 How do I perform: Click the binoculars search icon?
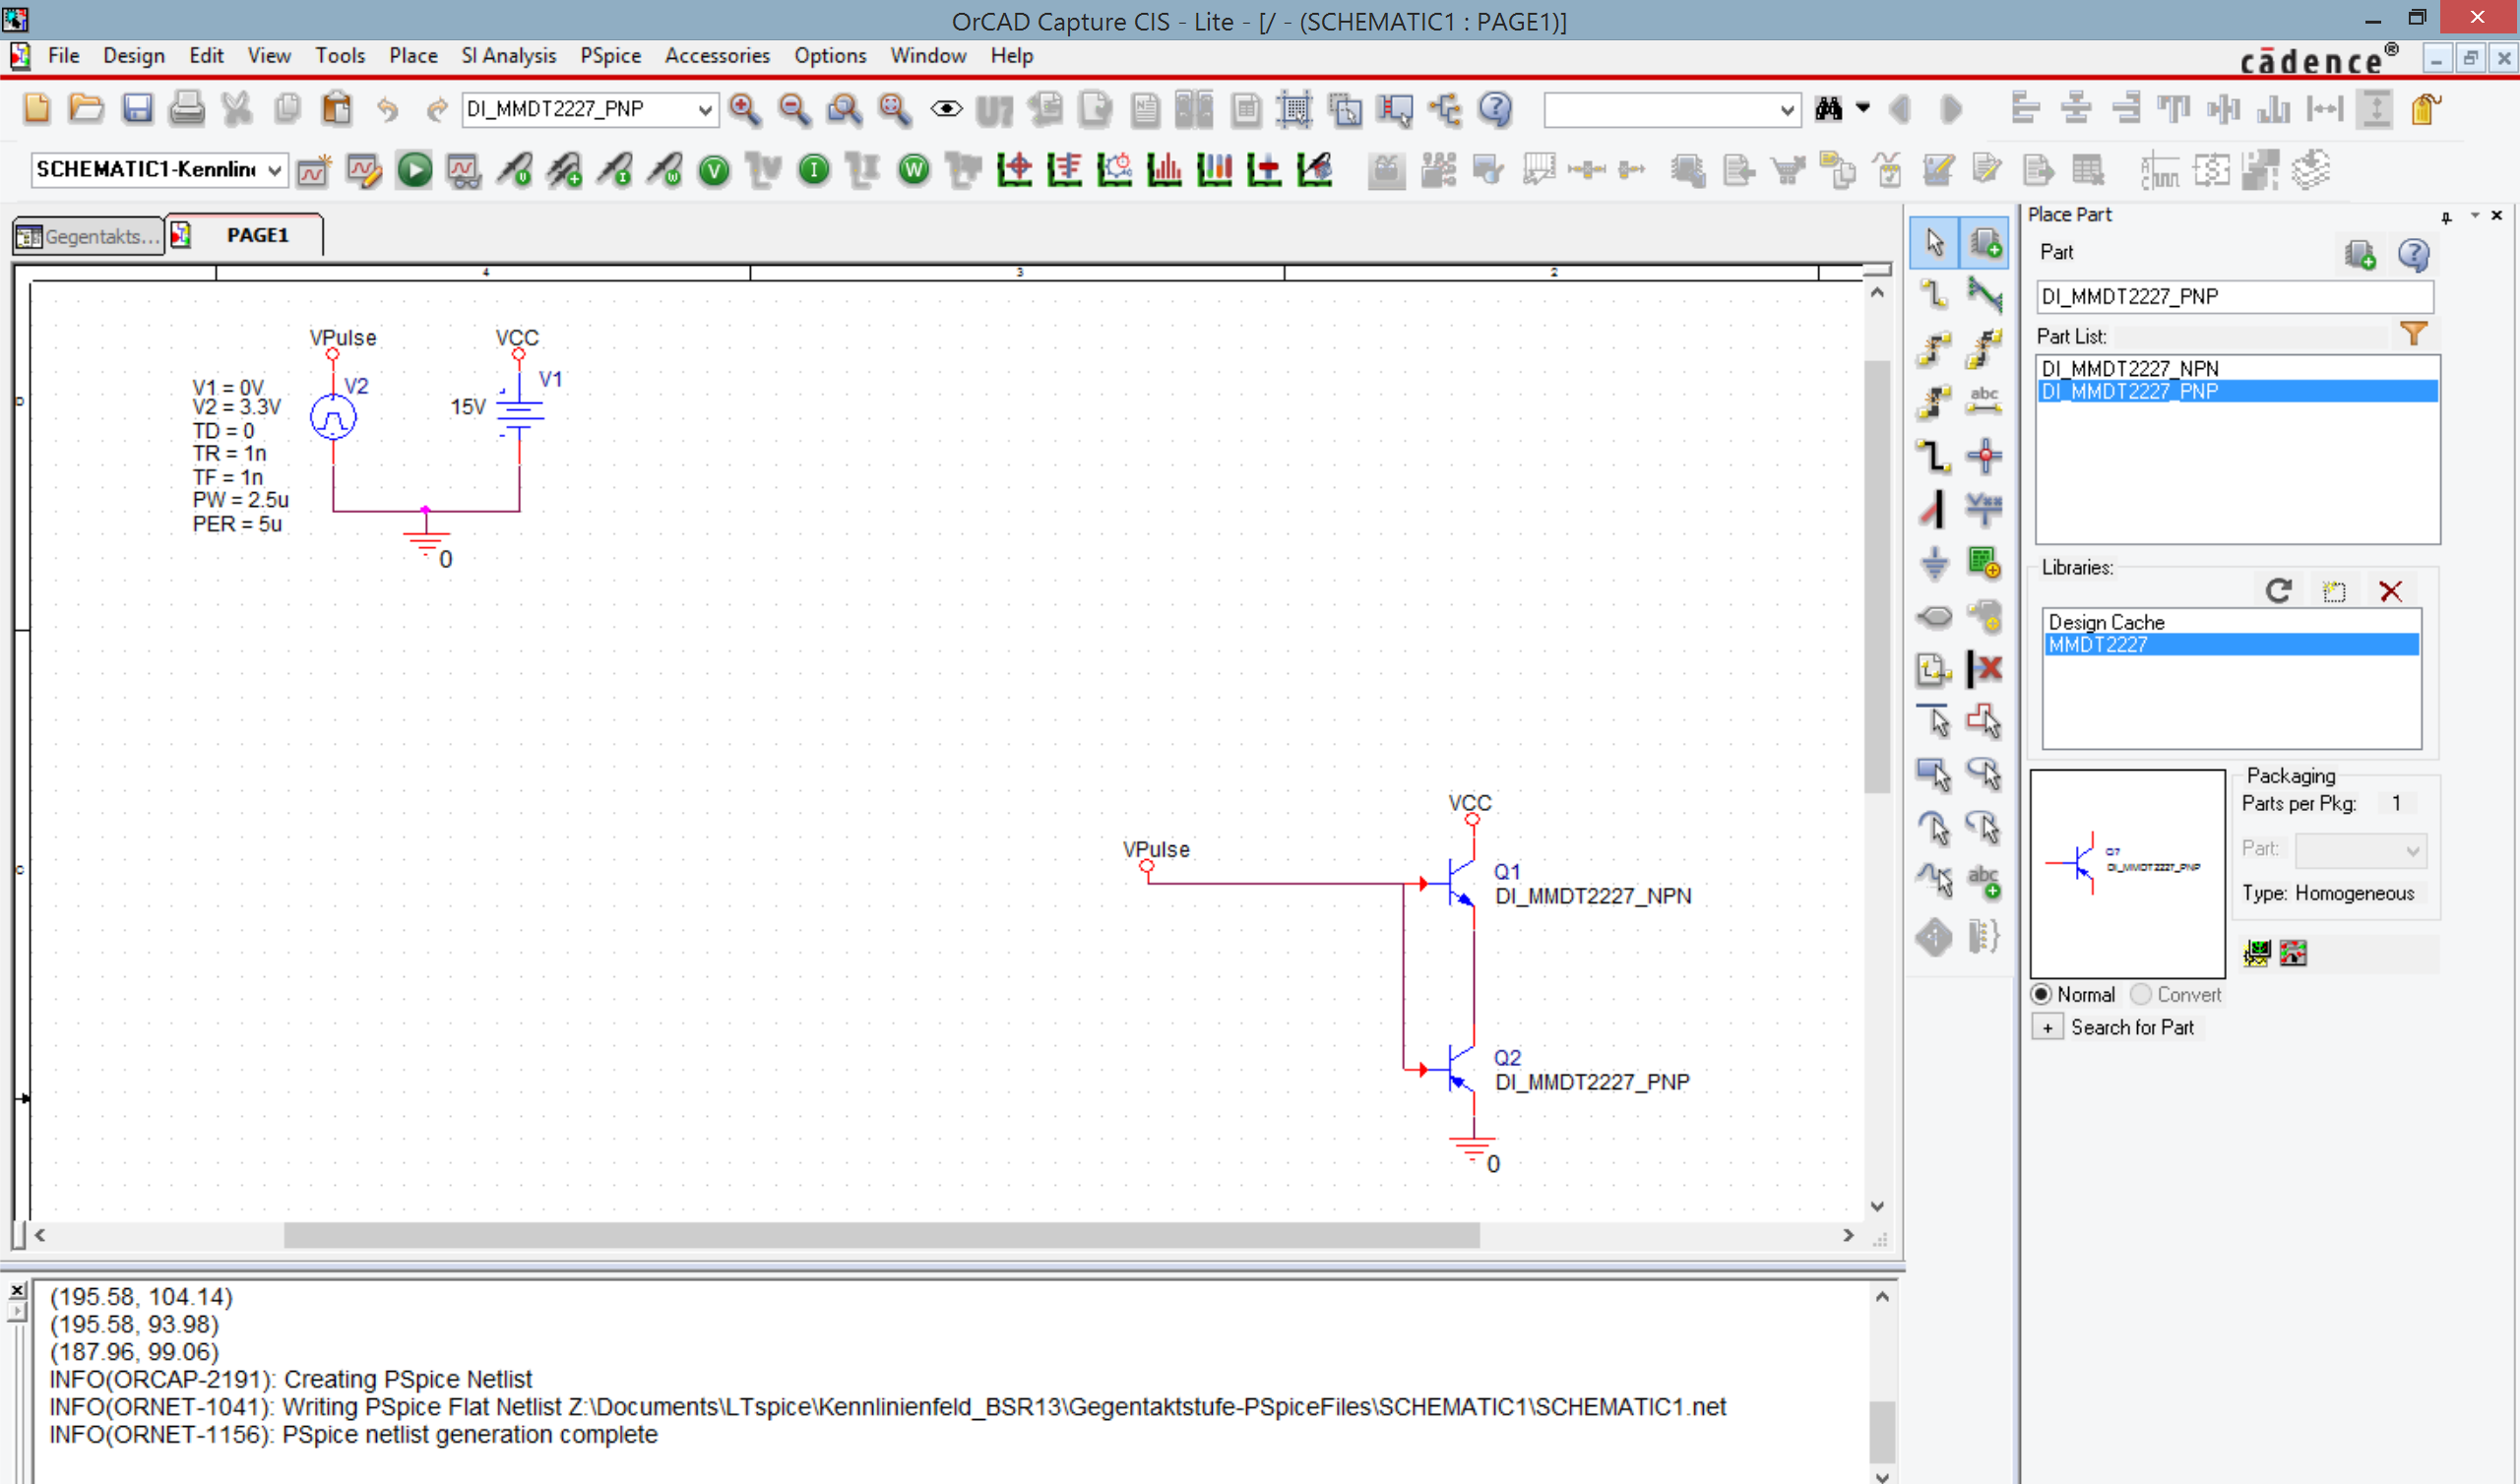[x=1829, y=109]
